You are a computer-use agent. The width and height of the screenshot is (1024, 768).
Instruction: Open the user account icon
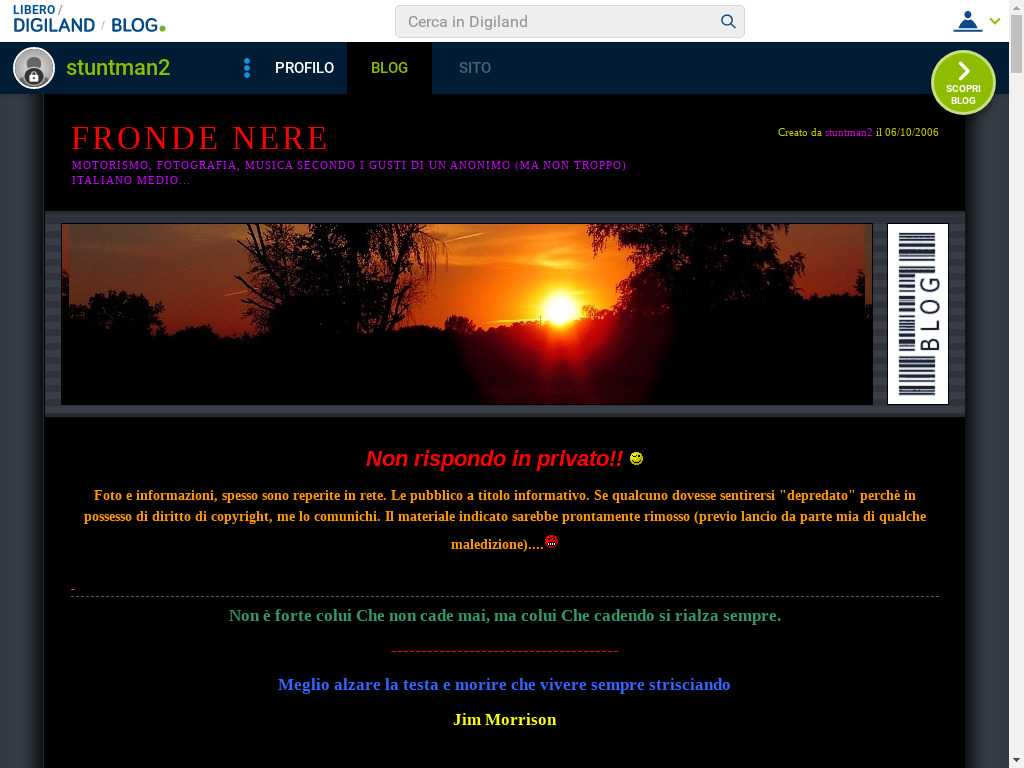click(x=967, y=21)
